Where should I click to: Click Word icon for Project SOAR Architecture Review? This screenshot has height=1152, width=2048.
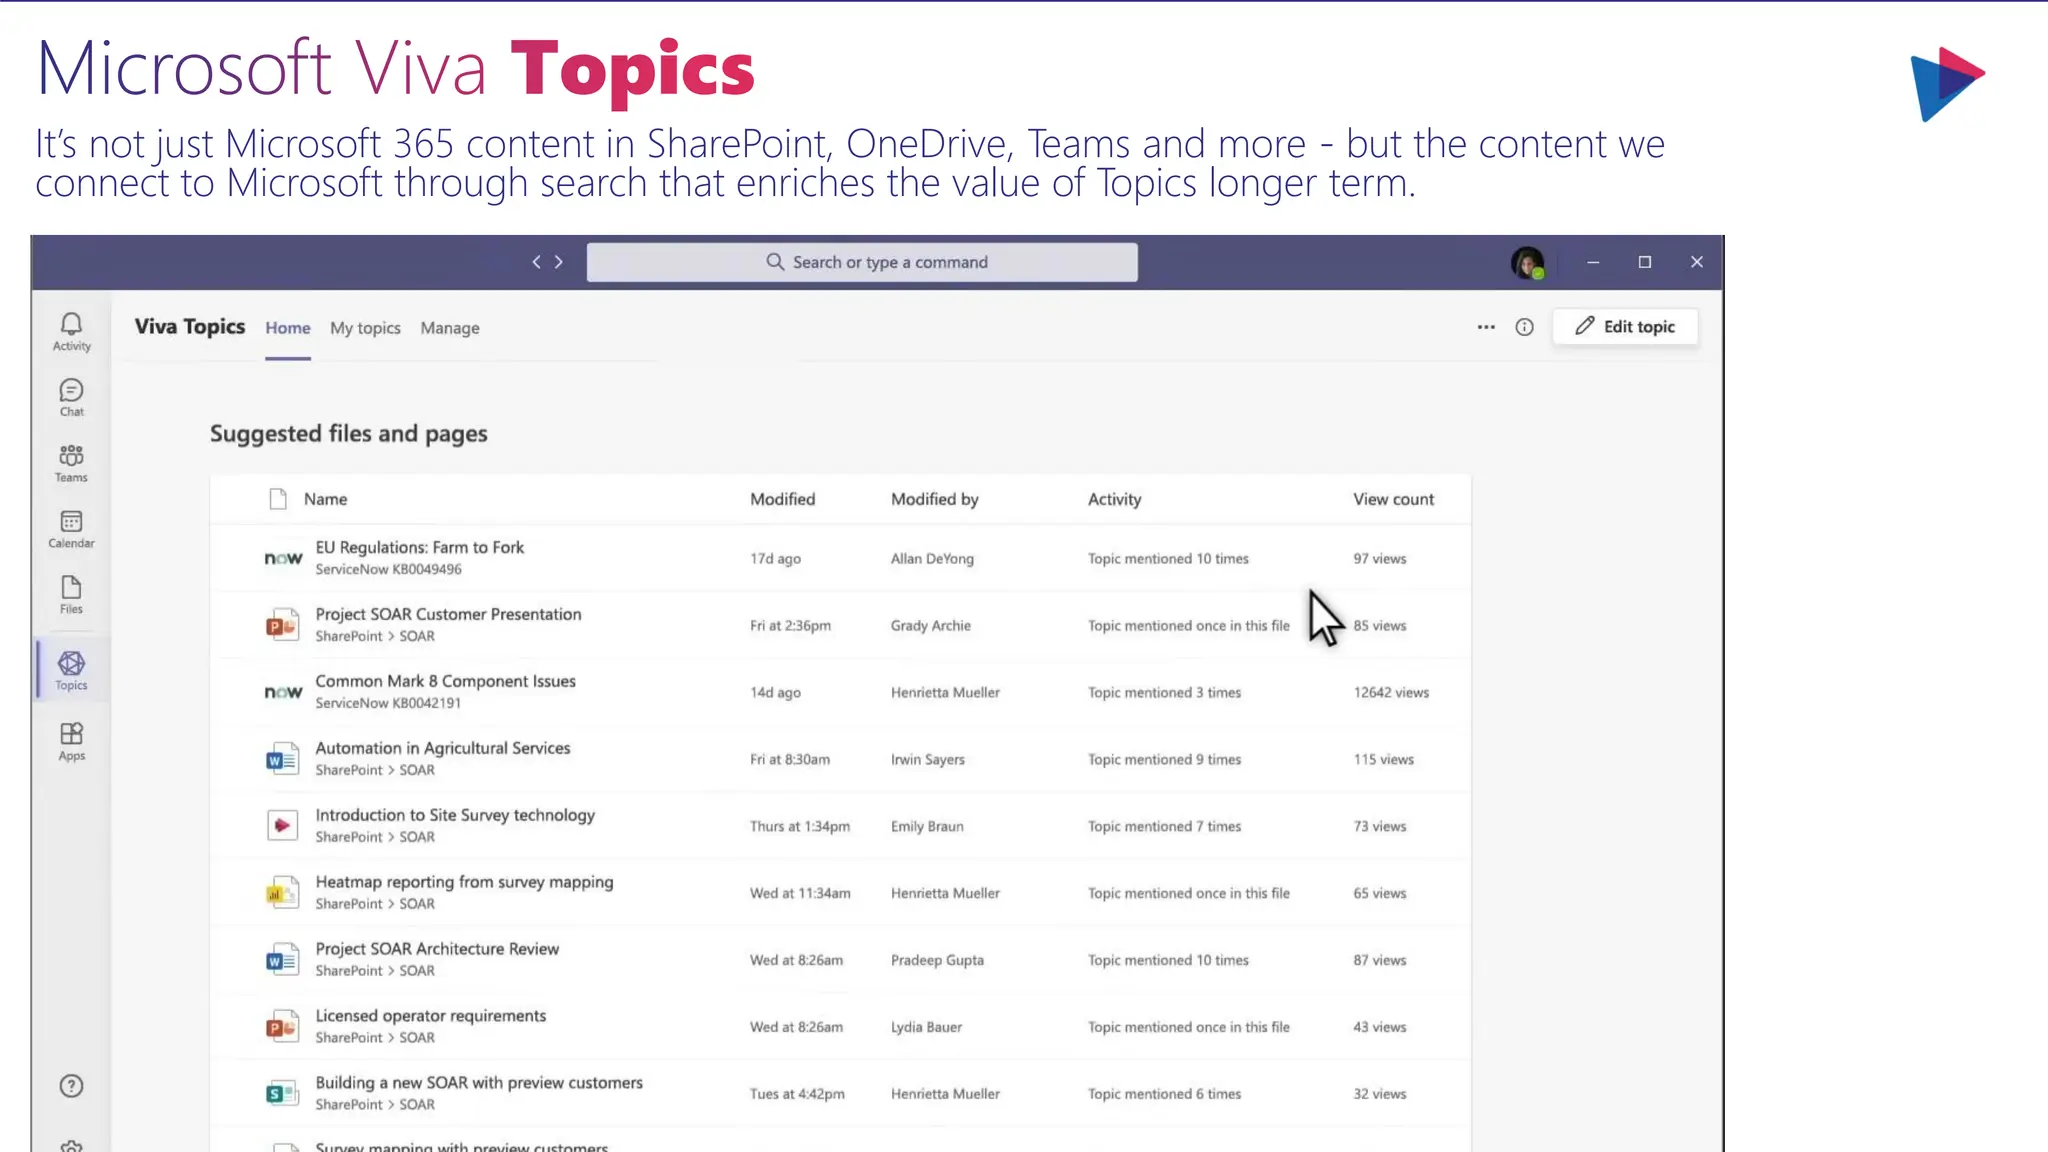[282, 960]
